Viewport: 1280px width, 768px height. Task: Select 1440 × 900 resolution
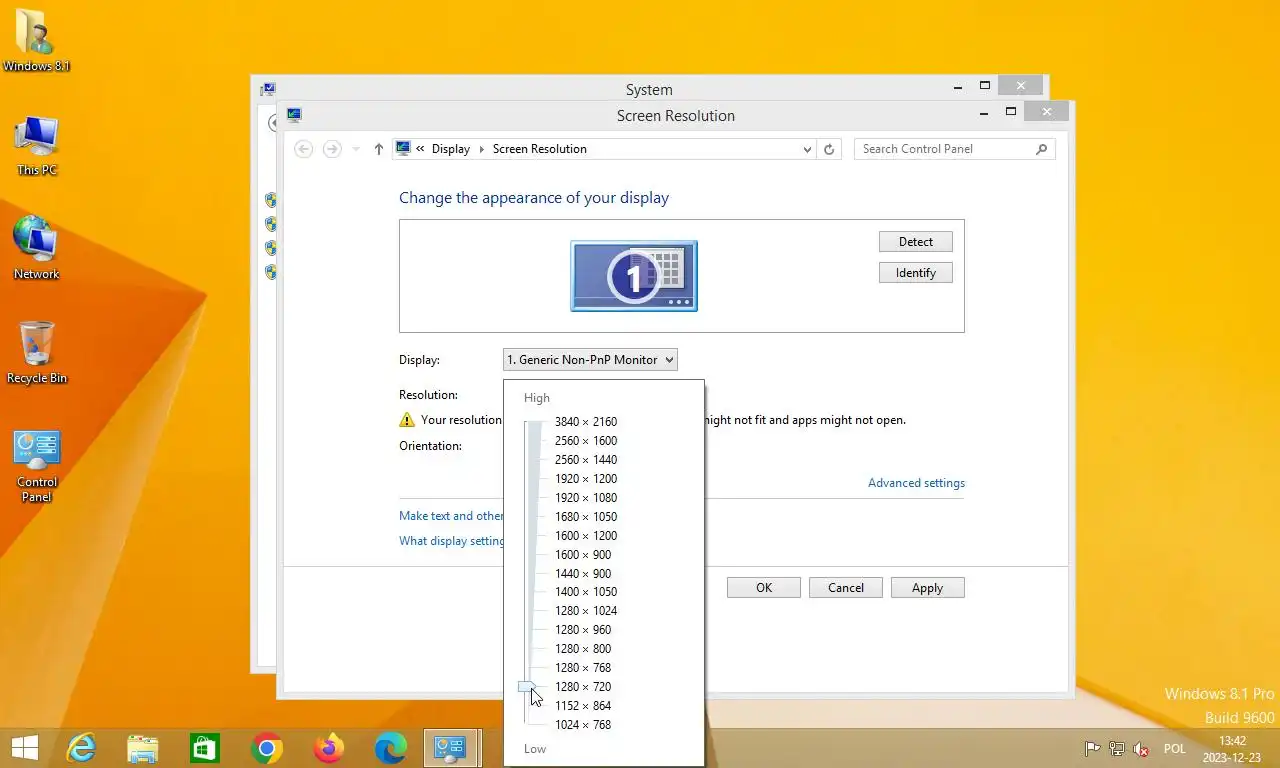pos(583,574)
